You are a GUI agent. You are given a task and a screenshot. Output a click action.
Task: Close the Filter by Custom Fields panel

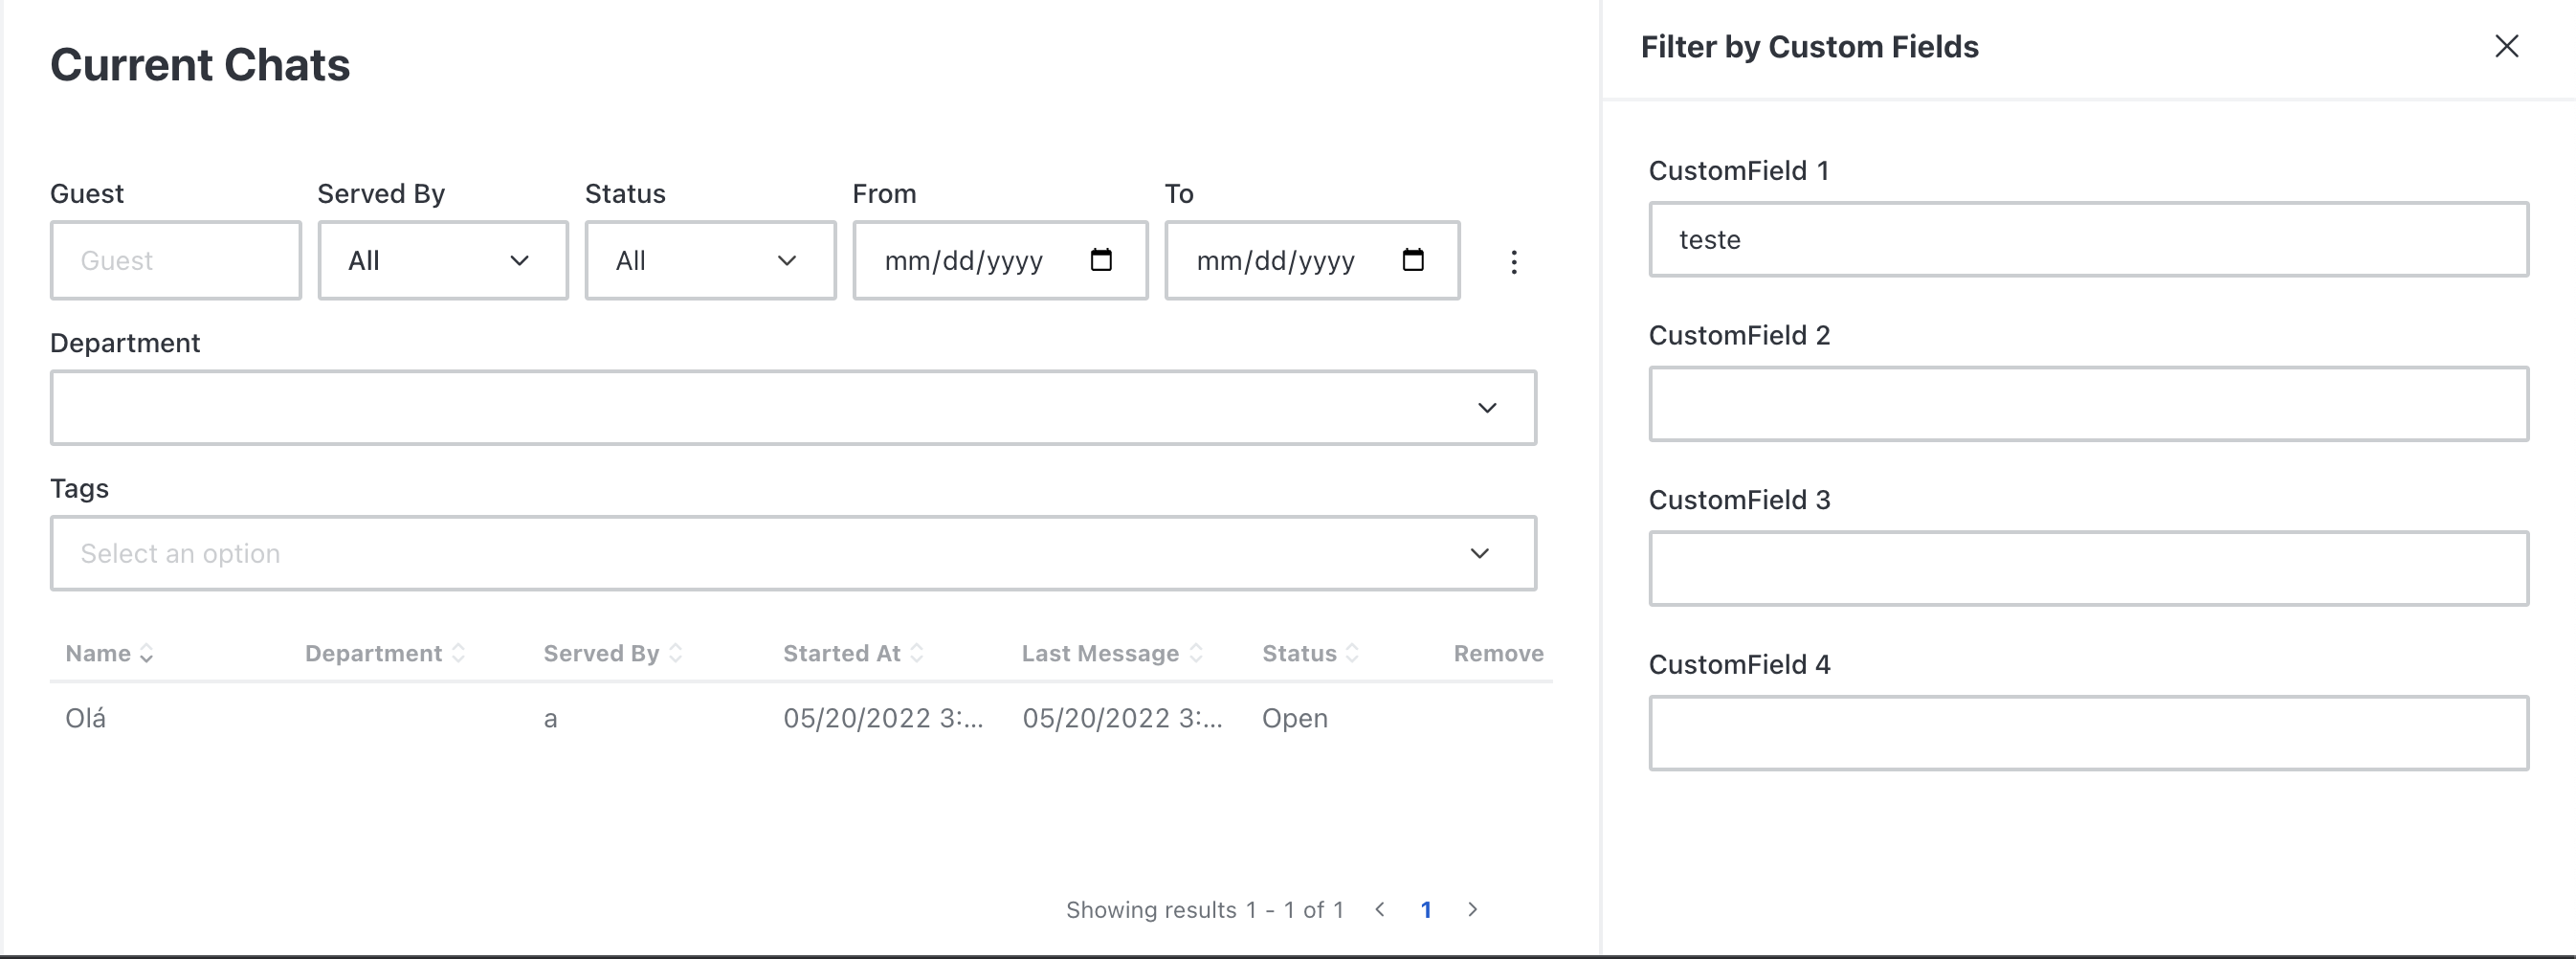[x=2506, y=46]
